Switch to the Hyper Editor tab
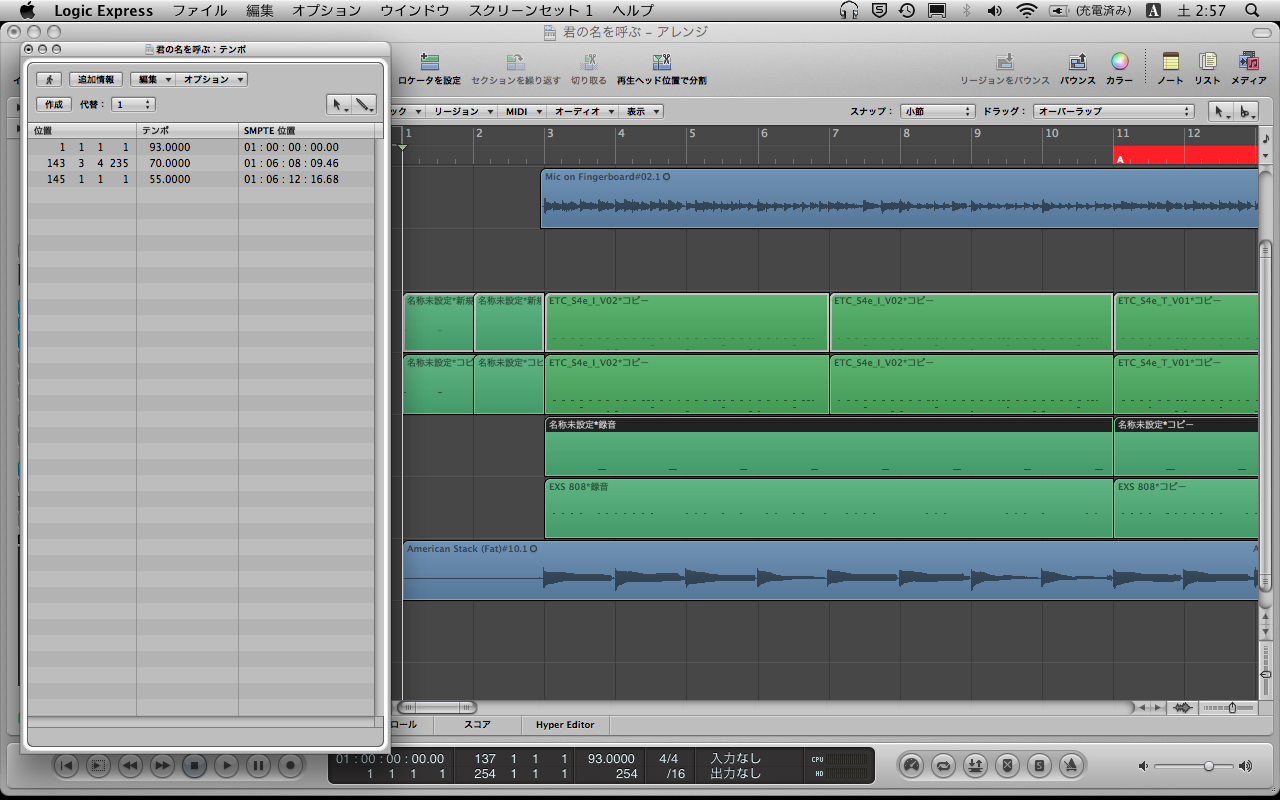 (565, 725)
